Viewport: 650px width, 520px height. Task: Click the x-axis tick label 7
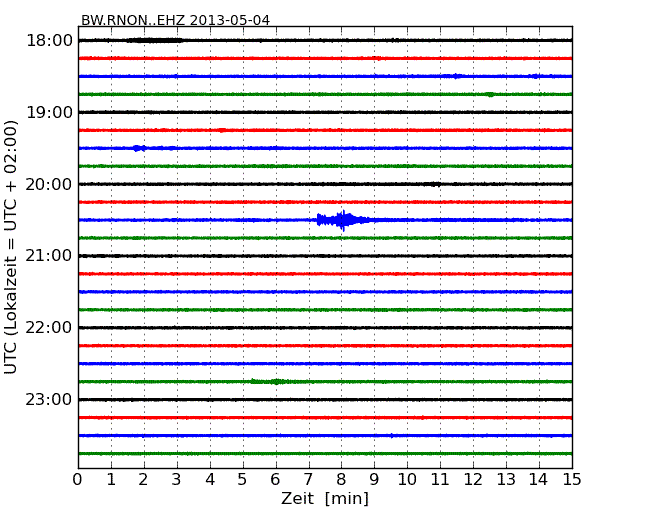pos(308,479)
